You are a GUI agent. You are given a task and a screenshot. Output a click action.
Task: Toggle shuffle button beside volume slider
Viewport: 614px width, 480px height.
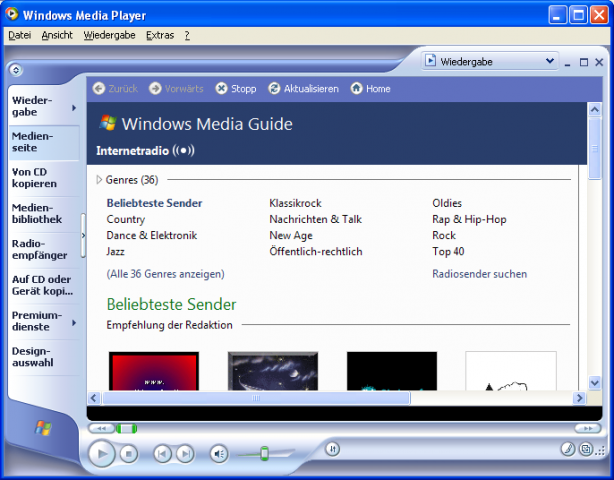[332, 449]
